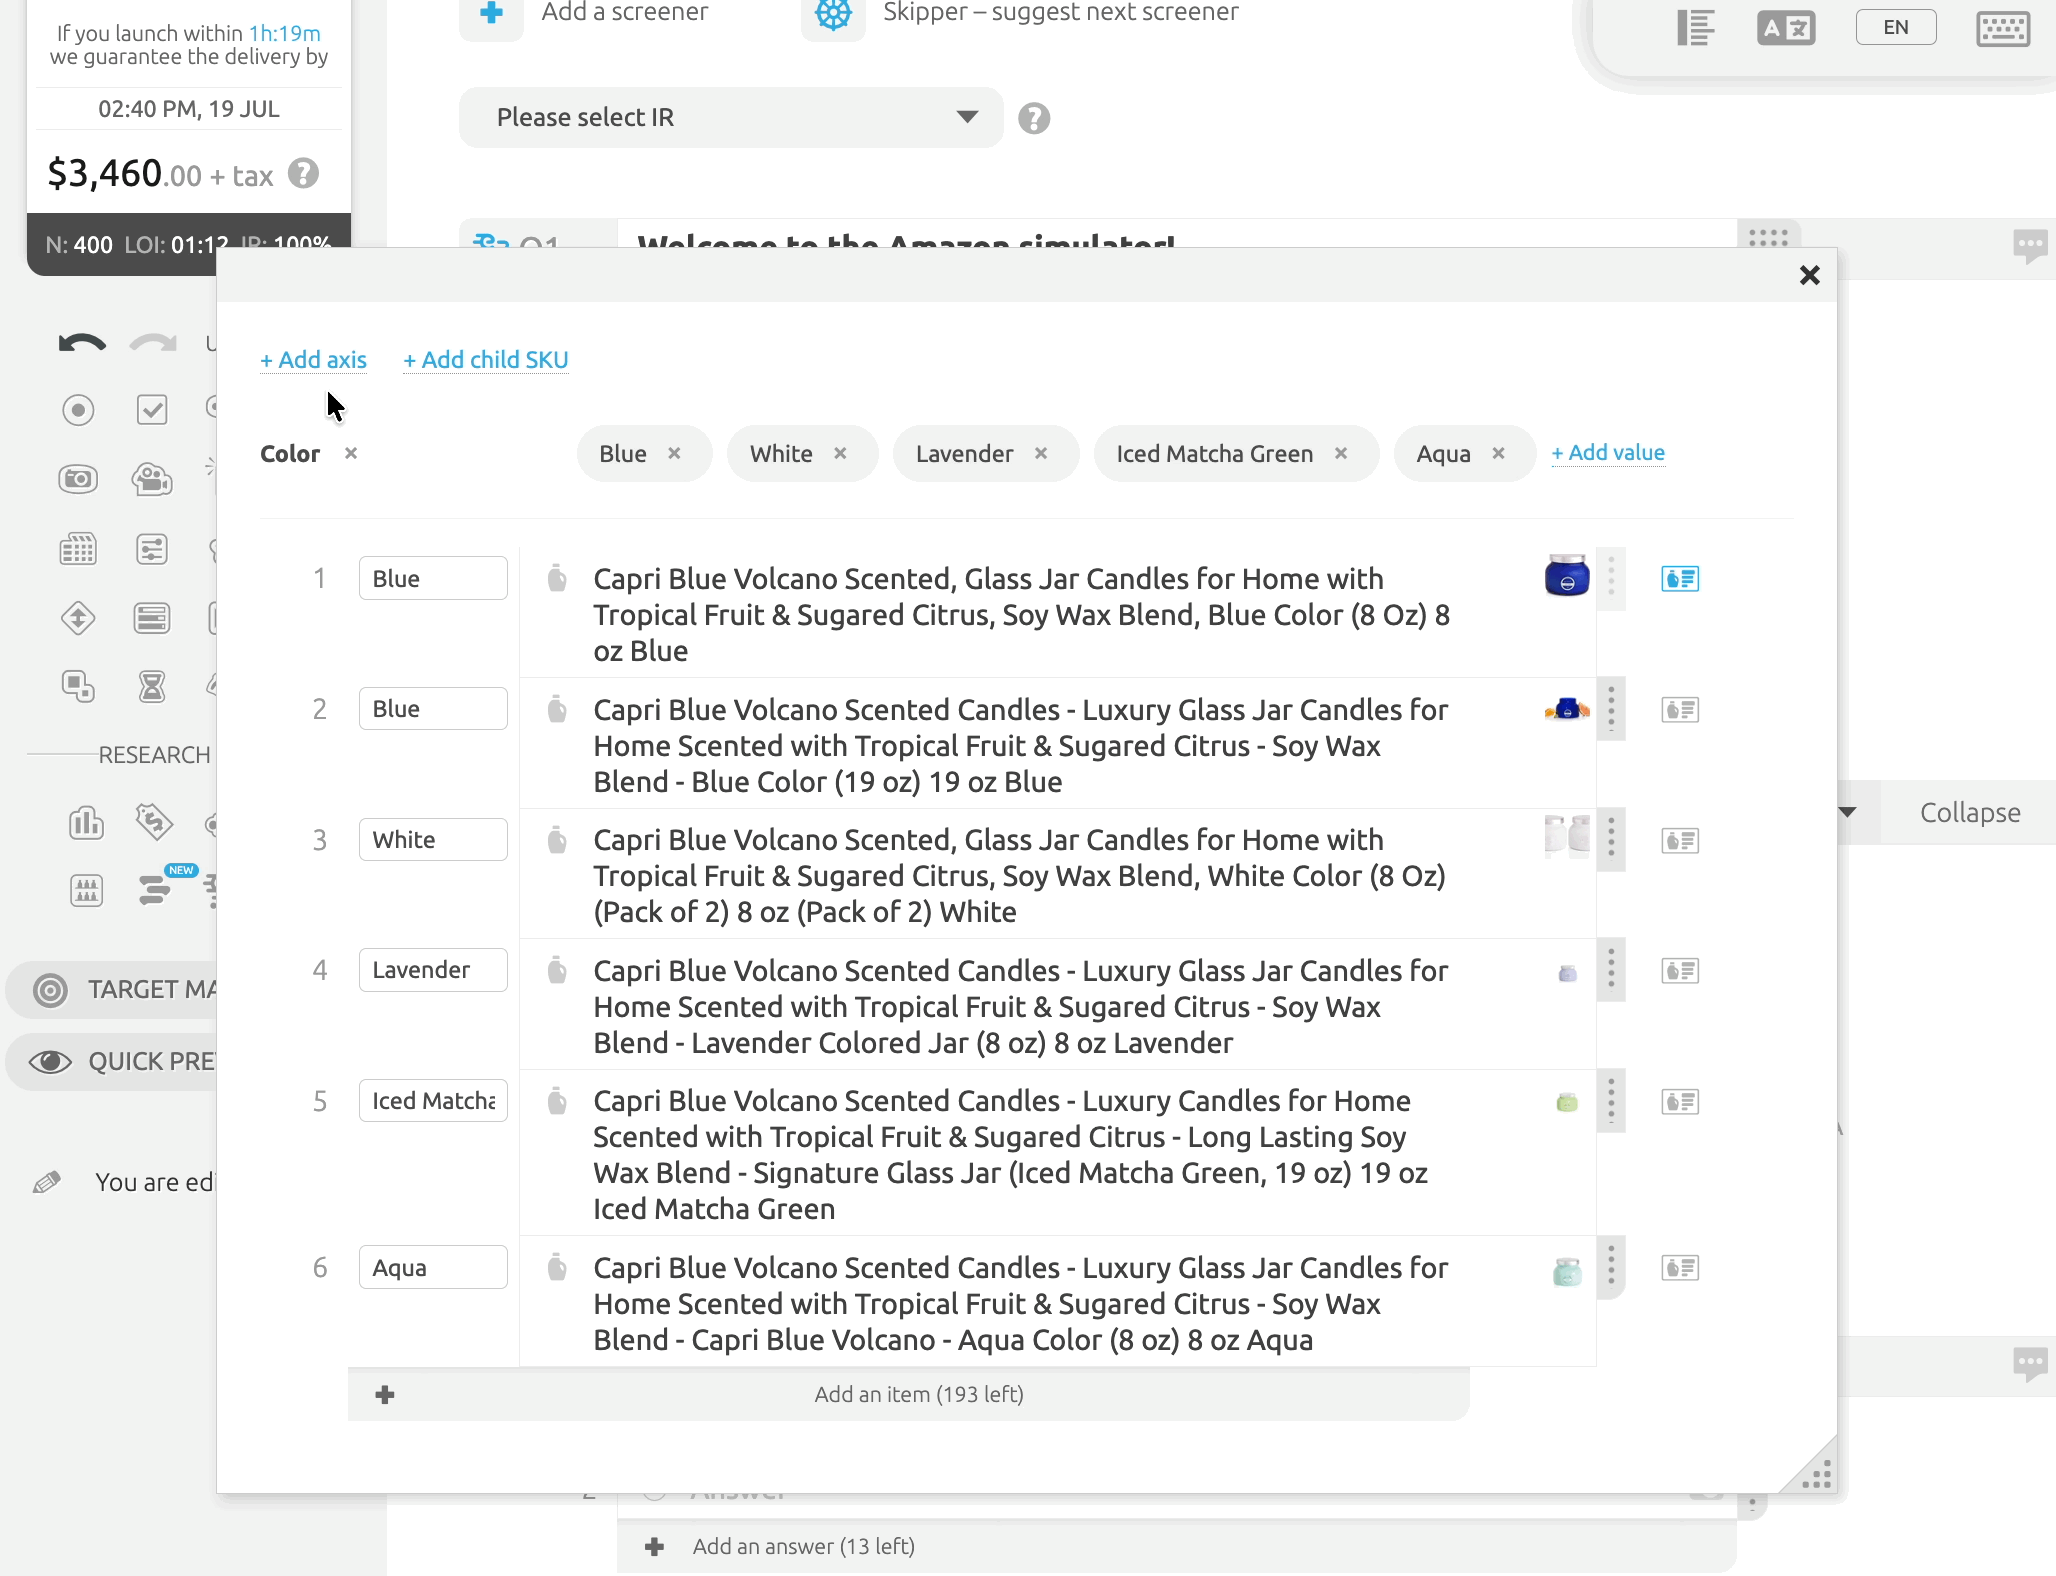2056x1576 pixels.
Task: Remove the Aqua color value chip
Action: point(1498,453)
